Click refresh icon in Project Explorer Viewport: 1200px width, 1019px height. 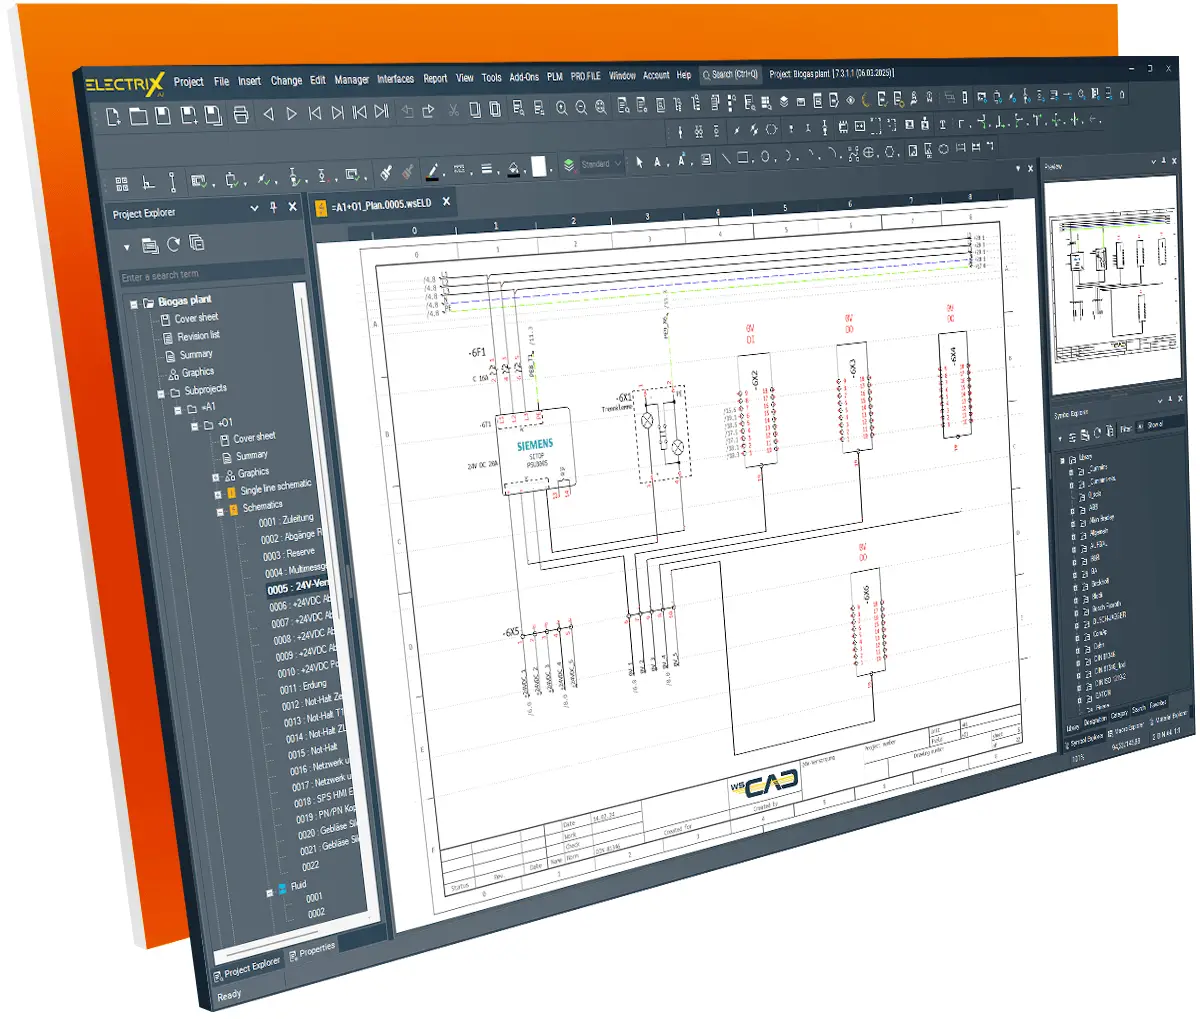pyautogui.click(x=174, y=244)
